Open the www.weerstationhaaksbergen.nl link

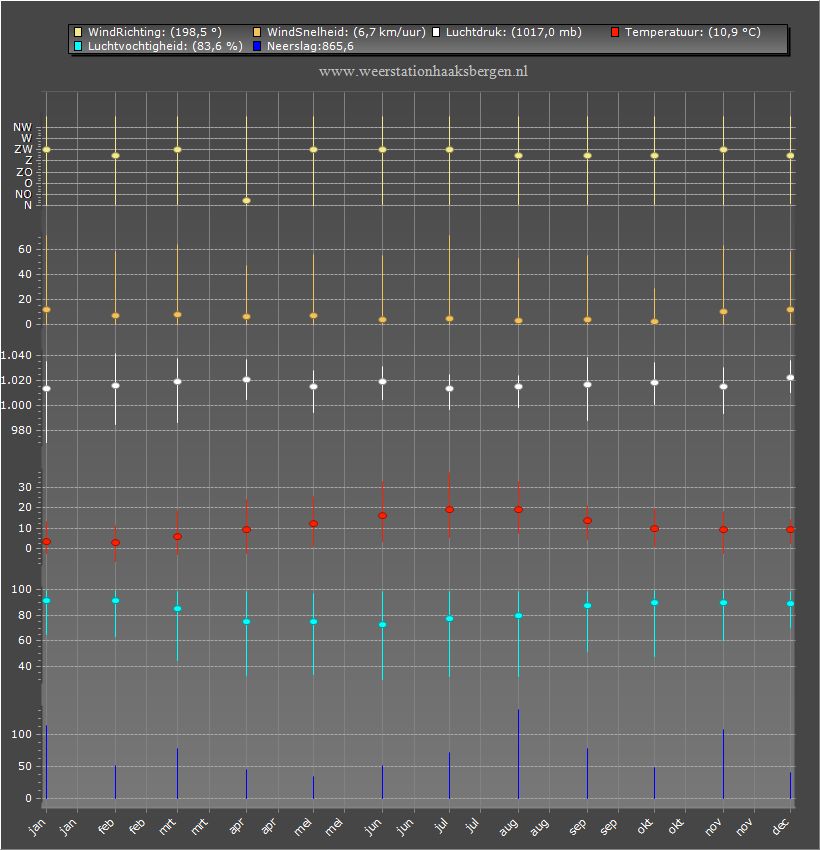tap(423, 72)
